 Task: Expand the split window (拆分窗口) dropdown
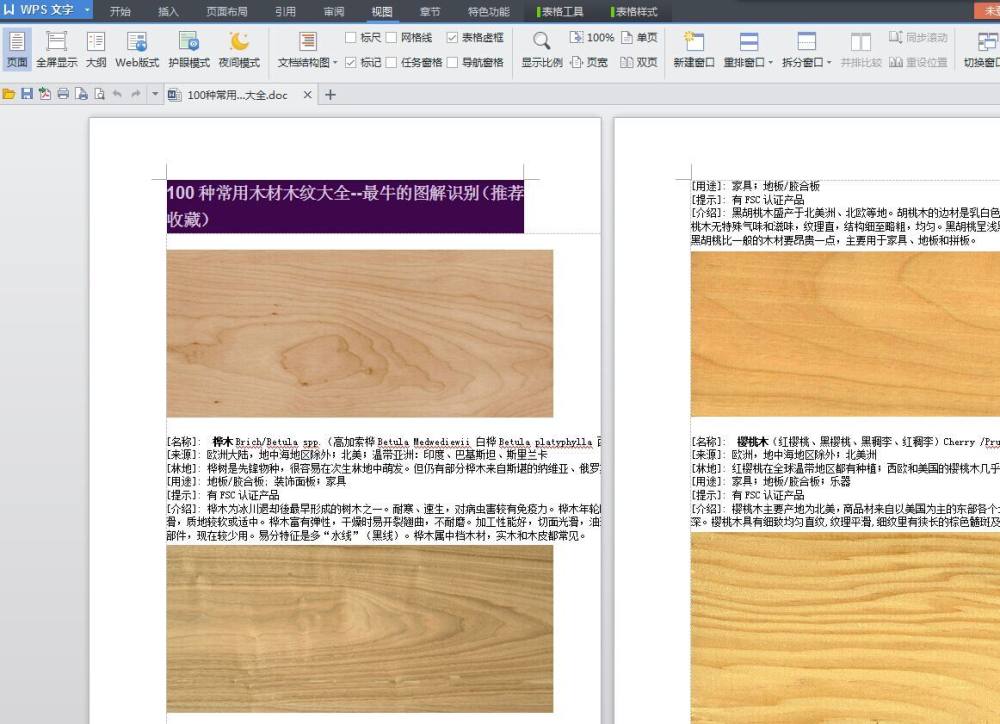(807, 62)
